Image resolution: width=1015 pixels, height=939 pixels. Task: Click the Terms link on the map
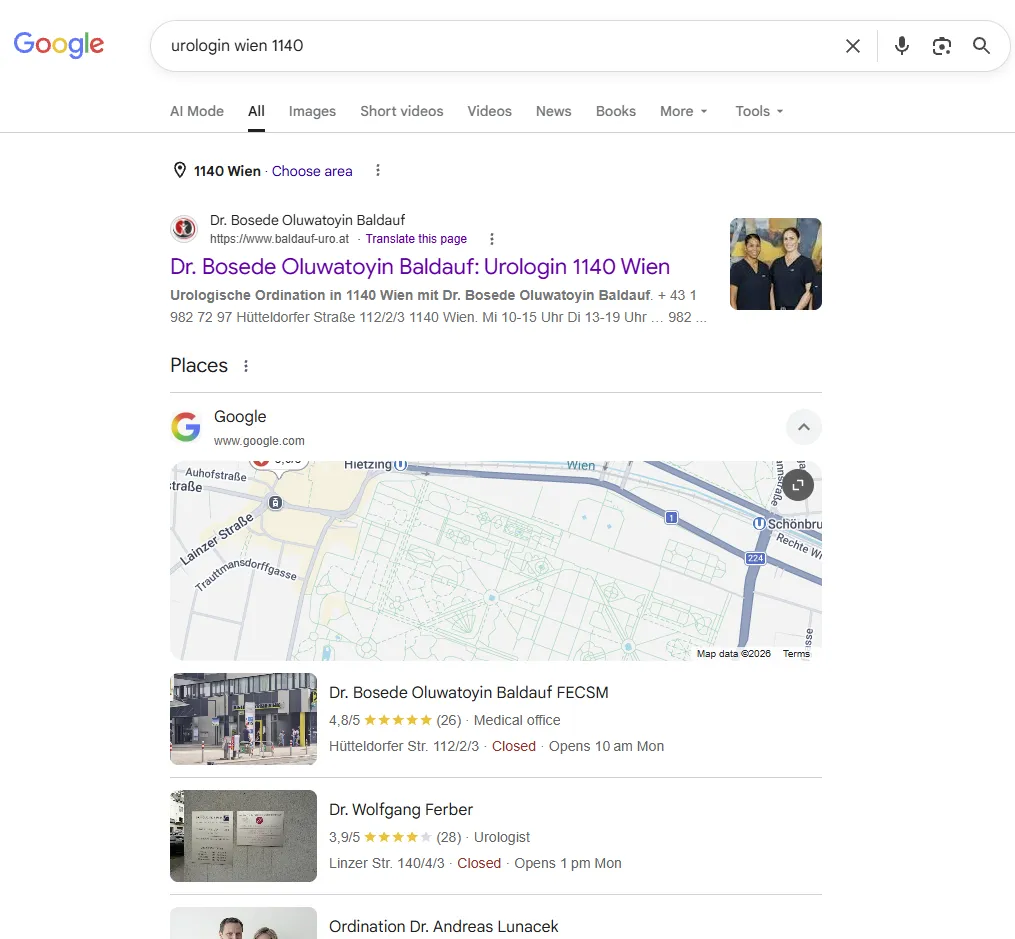coord(796,654)
